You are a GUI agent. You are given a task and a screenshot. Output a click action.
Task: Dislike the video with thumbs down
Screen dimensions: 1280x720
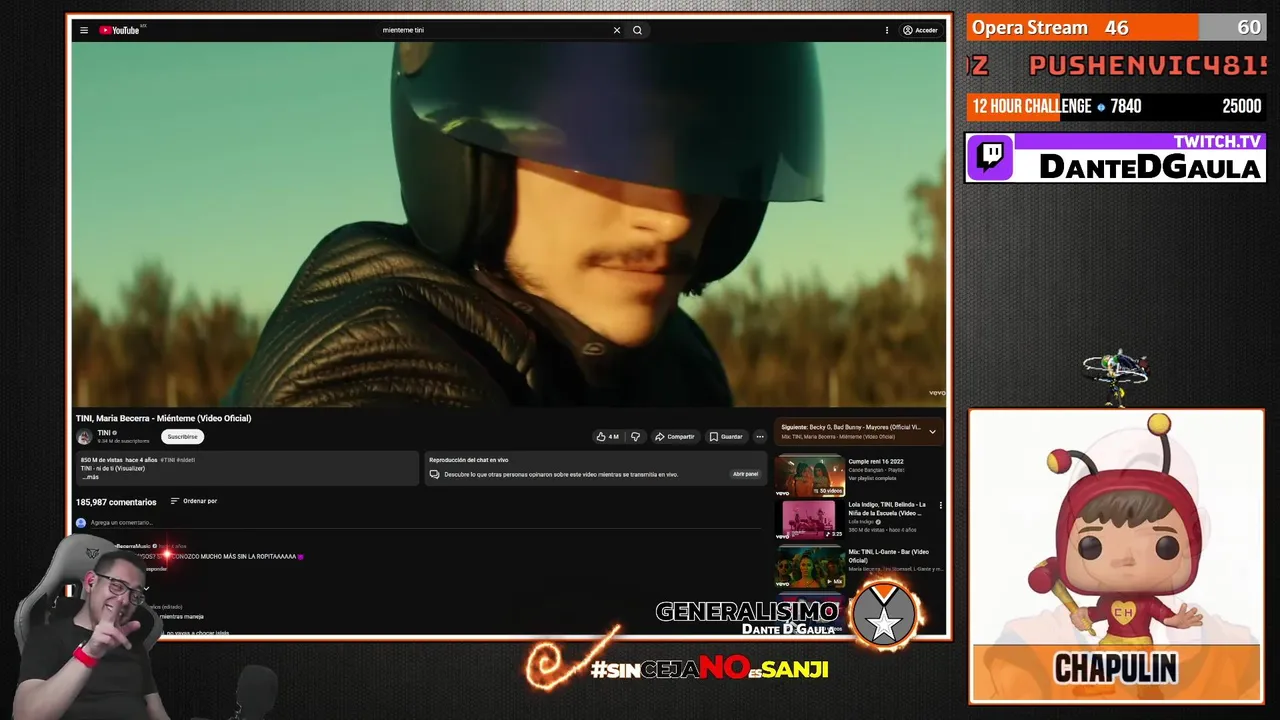pos(635,437)
